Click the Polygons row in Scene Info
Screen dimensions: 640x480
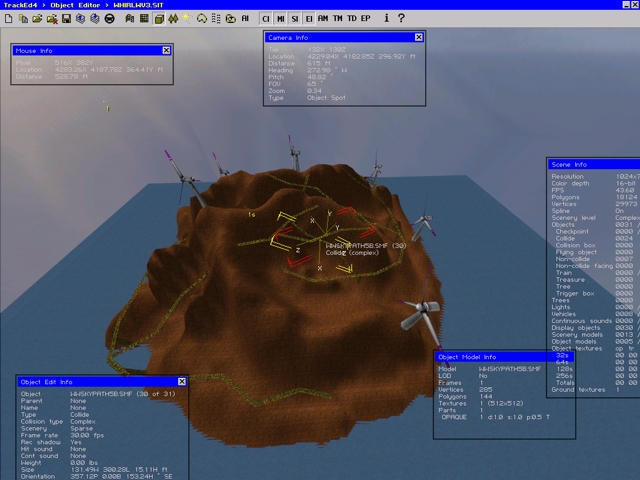tap(594, 197)
